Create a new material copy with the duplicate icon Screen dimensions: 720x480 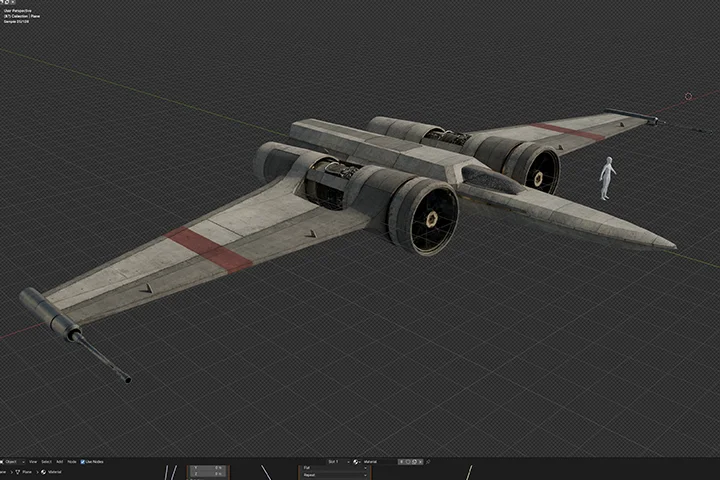coord(415,462)
